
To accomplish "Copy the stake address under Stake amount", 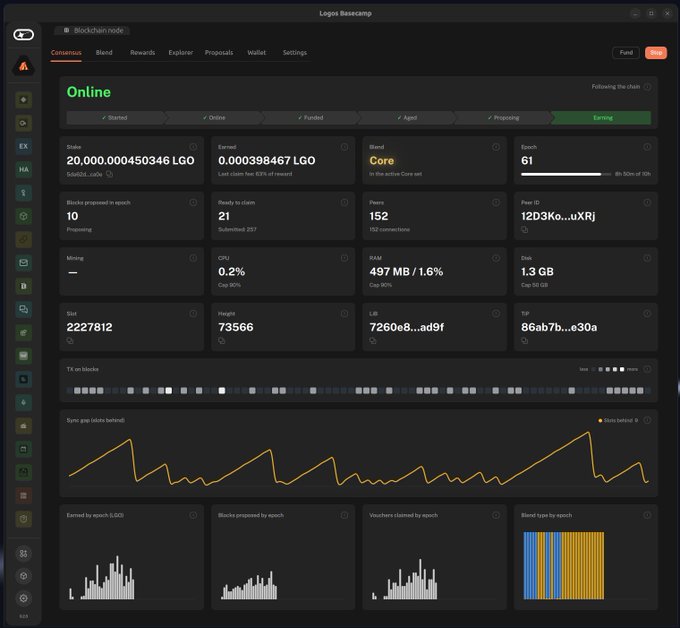I will (x=109, y=174).
